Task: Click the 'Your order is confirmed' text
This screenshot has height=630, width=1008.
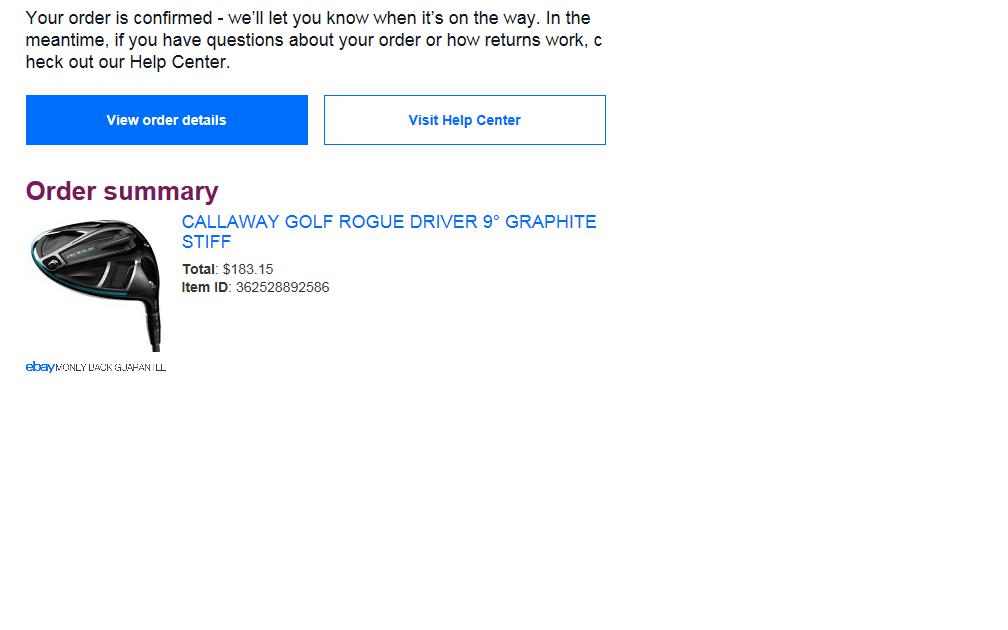Action: click(x=119, y=18)
